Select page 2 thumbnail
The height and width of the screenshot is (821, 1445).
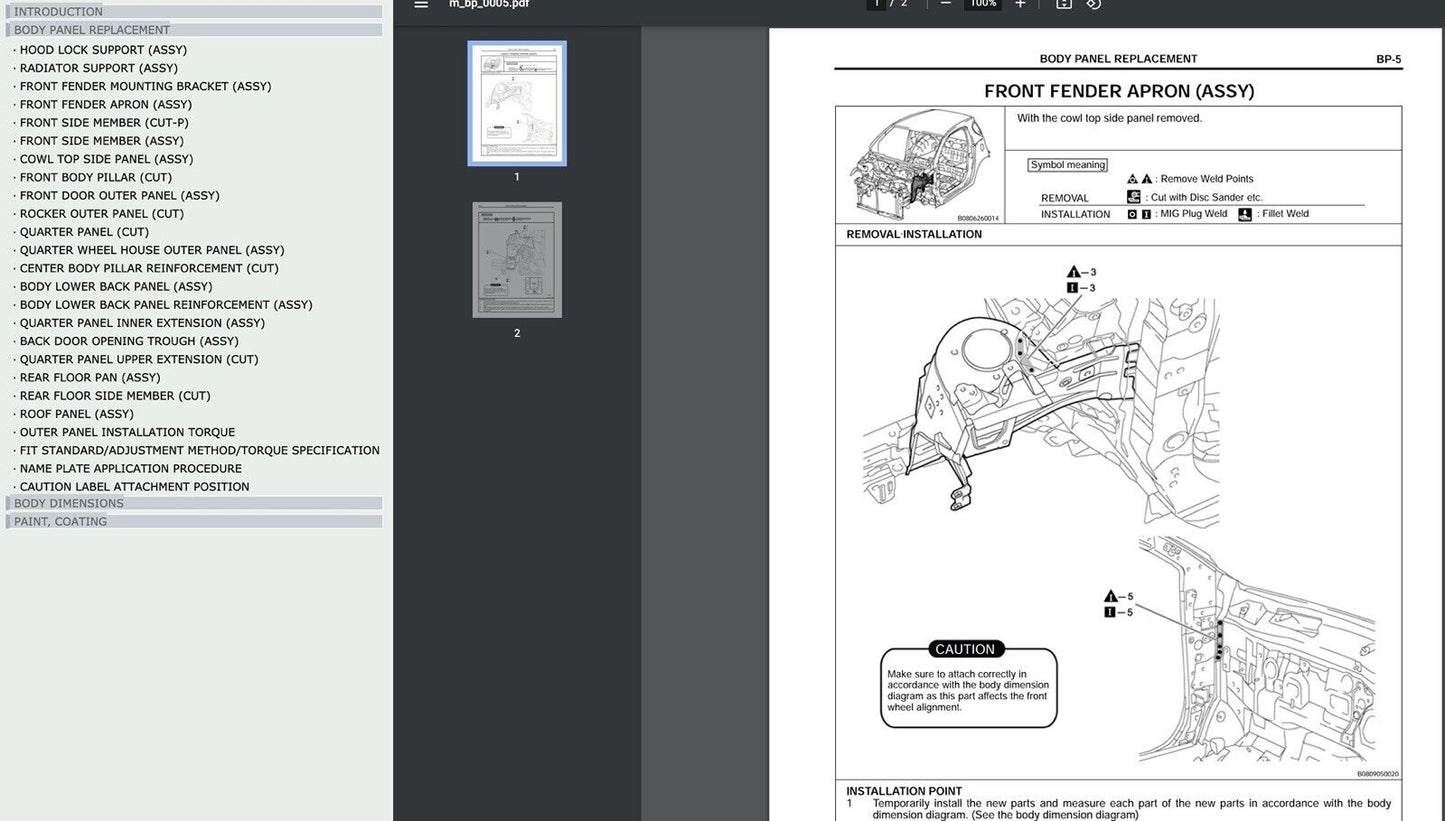[x=517, y=260]
